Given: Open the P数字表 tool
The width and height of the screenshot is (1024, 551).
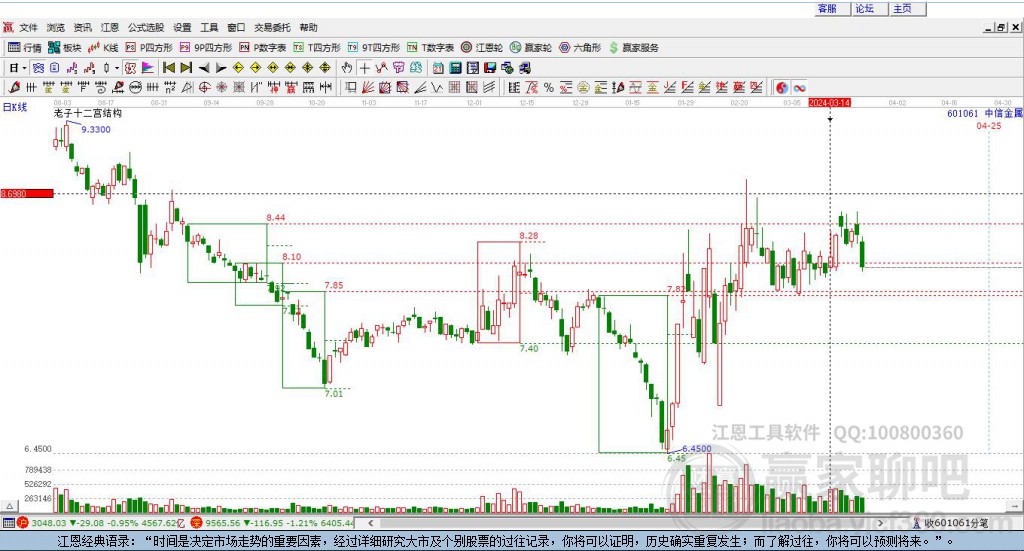Looking at the screenshot, I should pyautogui.click(x=263, y=48).
